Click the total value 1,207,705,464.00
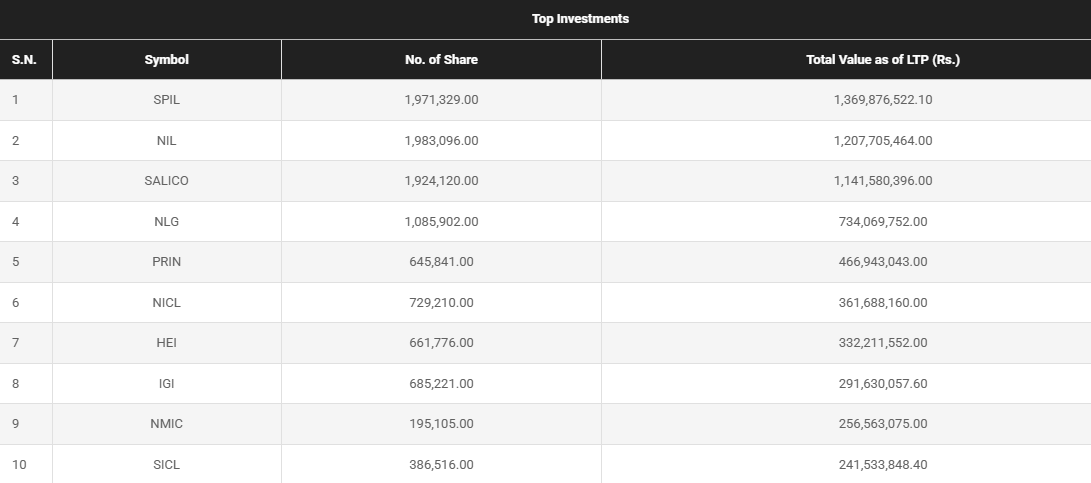The height and width of the screenshot is (483, 1091). point(882,141)
